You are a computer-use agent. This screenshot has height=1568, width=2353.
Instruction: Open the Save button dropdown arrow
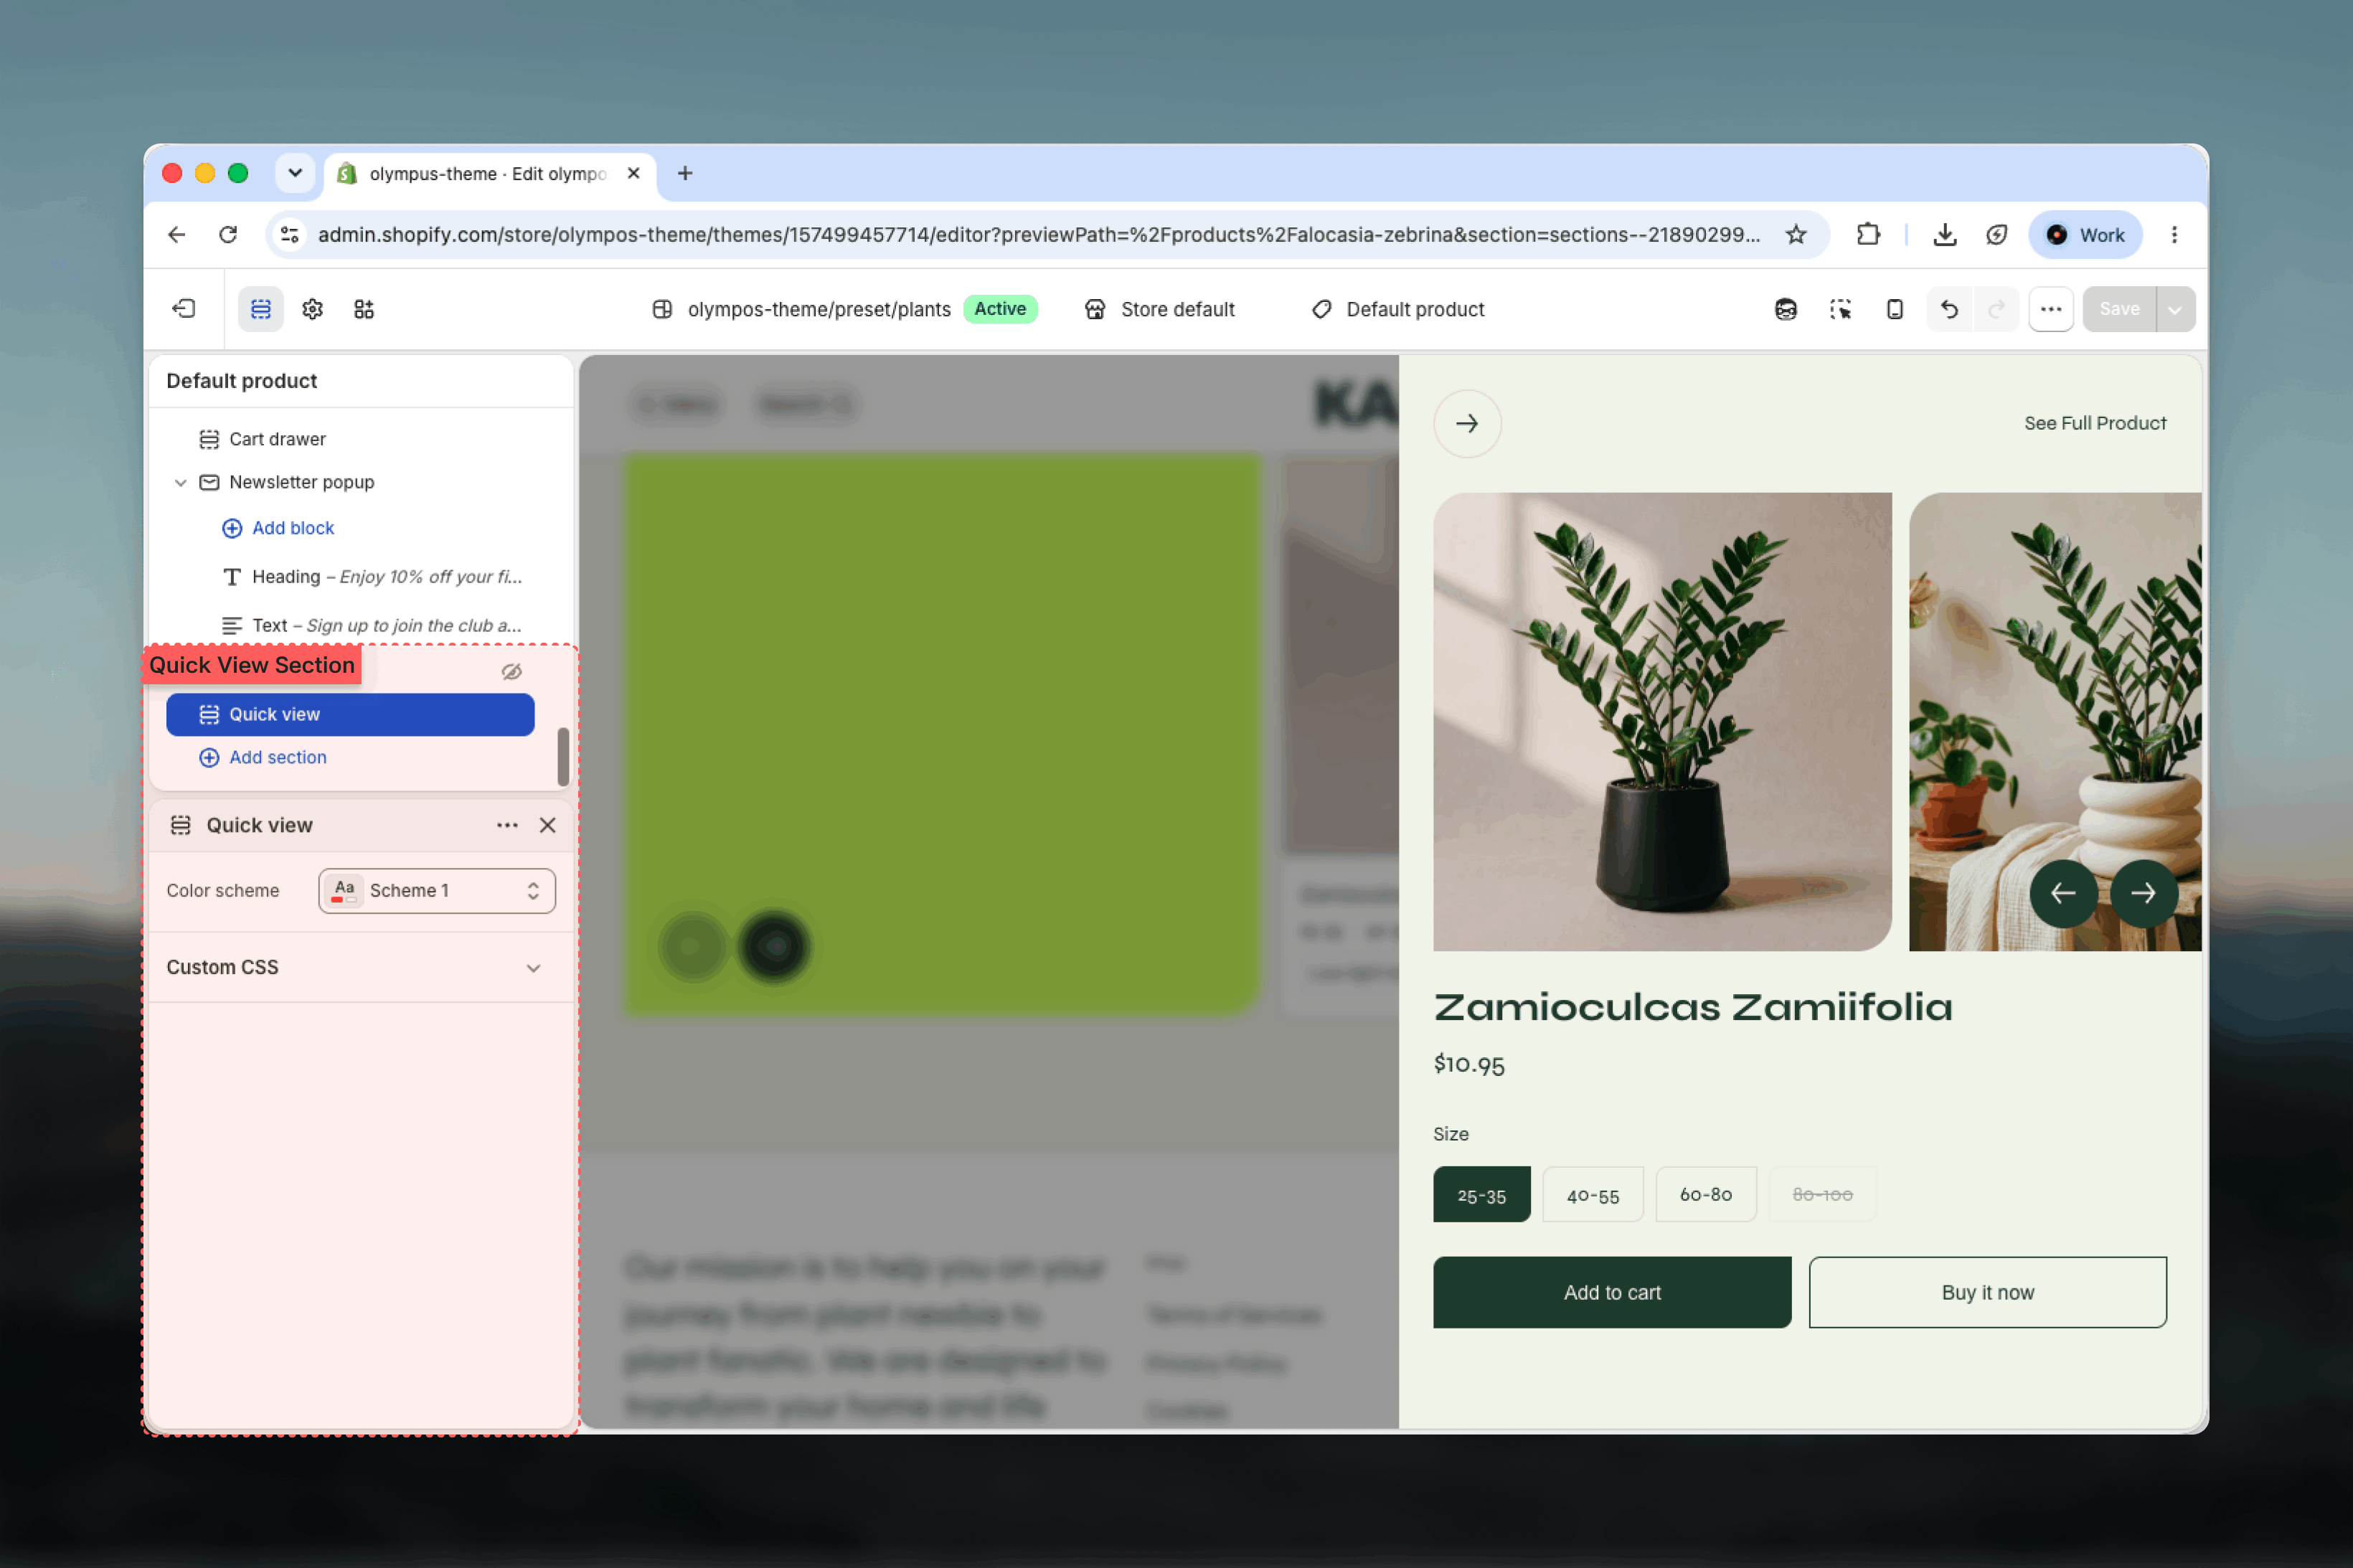2175,309
